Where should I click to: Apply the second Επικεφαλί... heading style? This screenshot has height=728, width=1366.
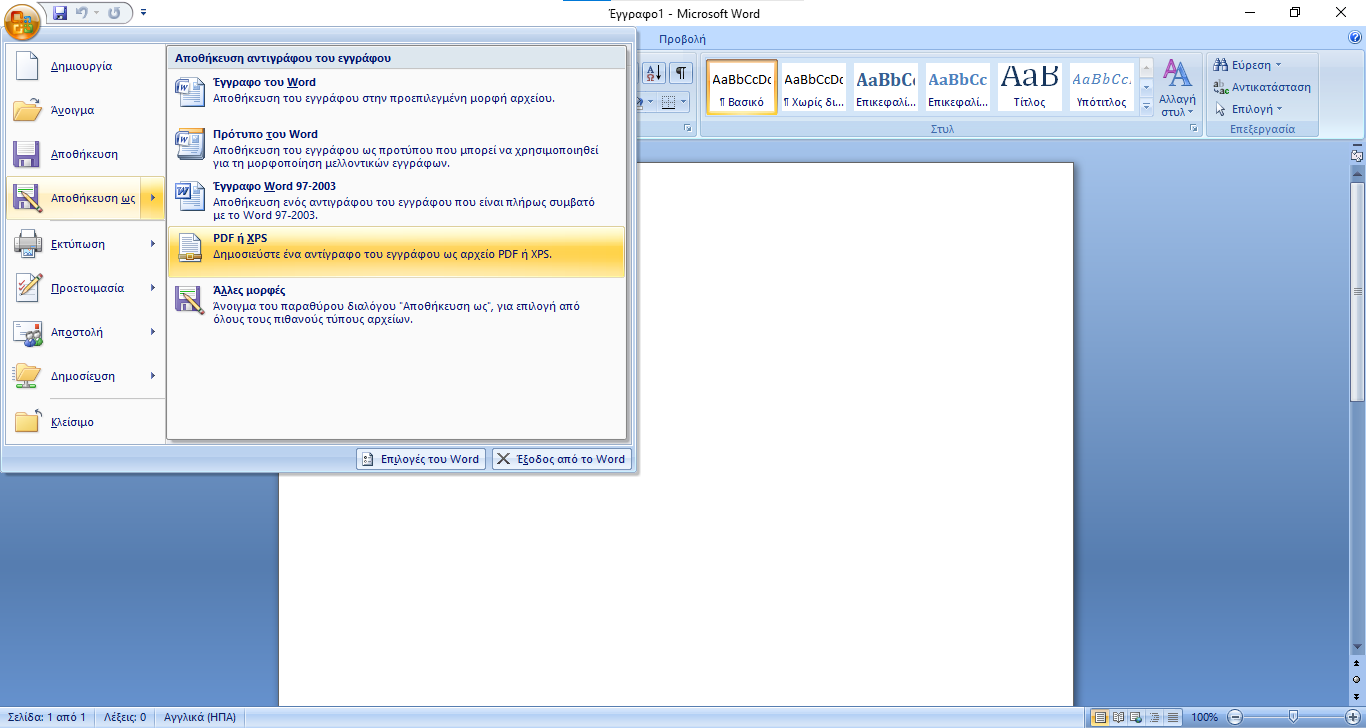pos(957,87)
